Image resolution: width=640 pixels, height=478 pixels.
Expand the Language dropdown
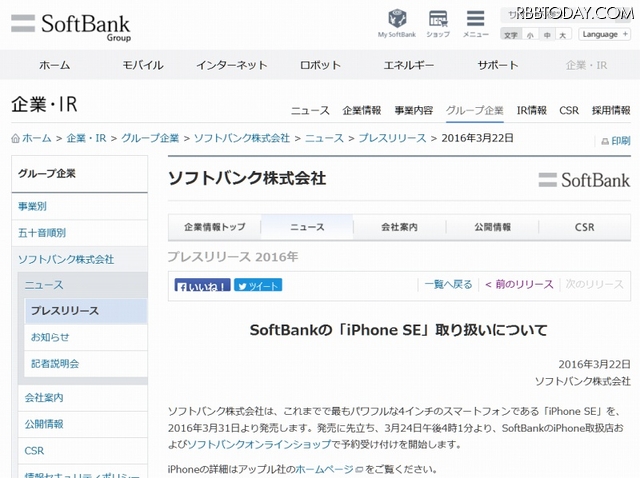click(x=605, y=34)
